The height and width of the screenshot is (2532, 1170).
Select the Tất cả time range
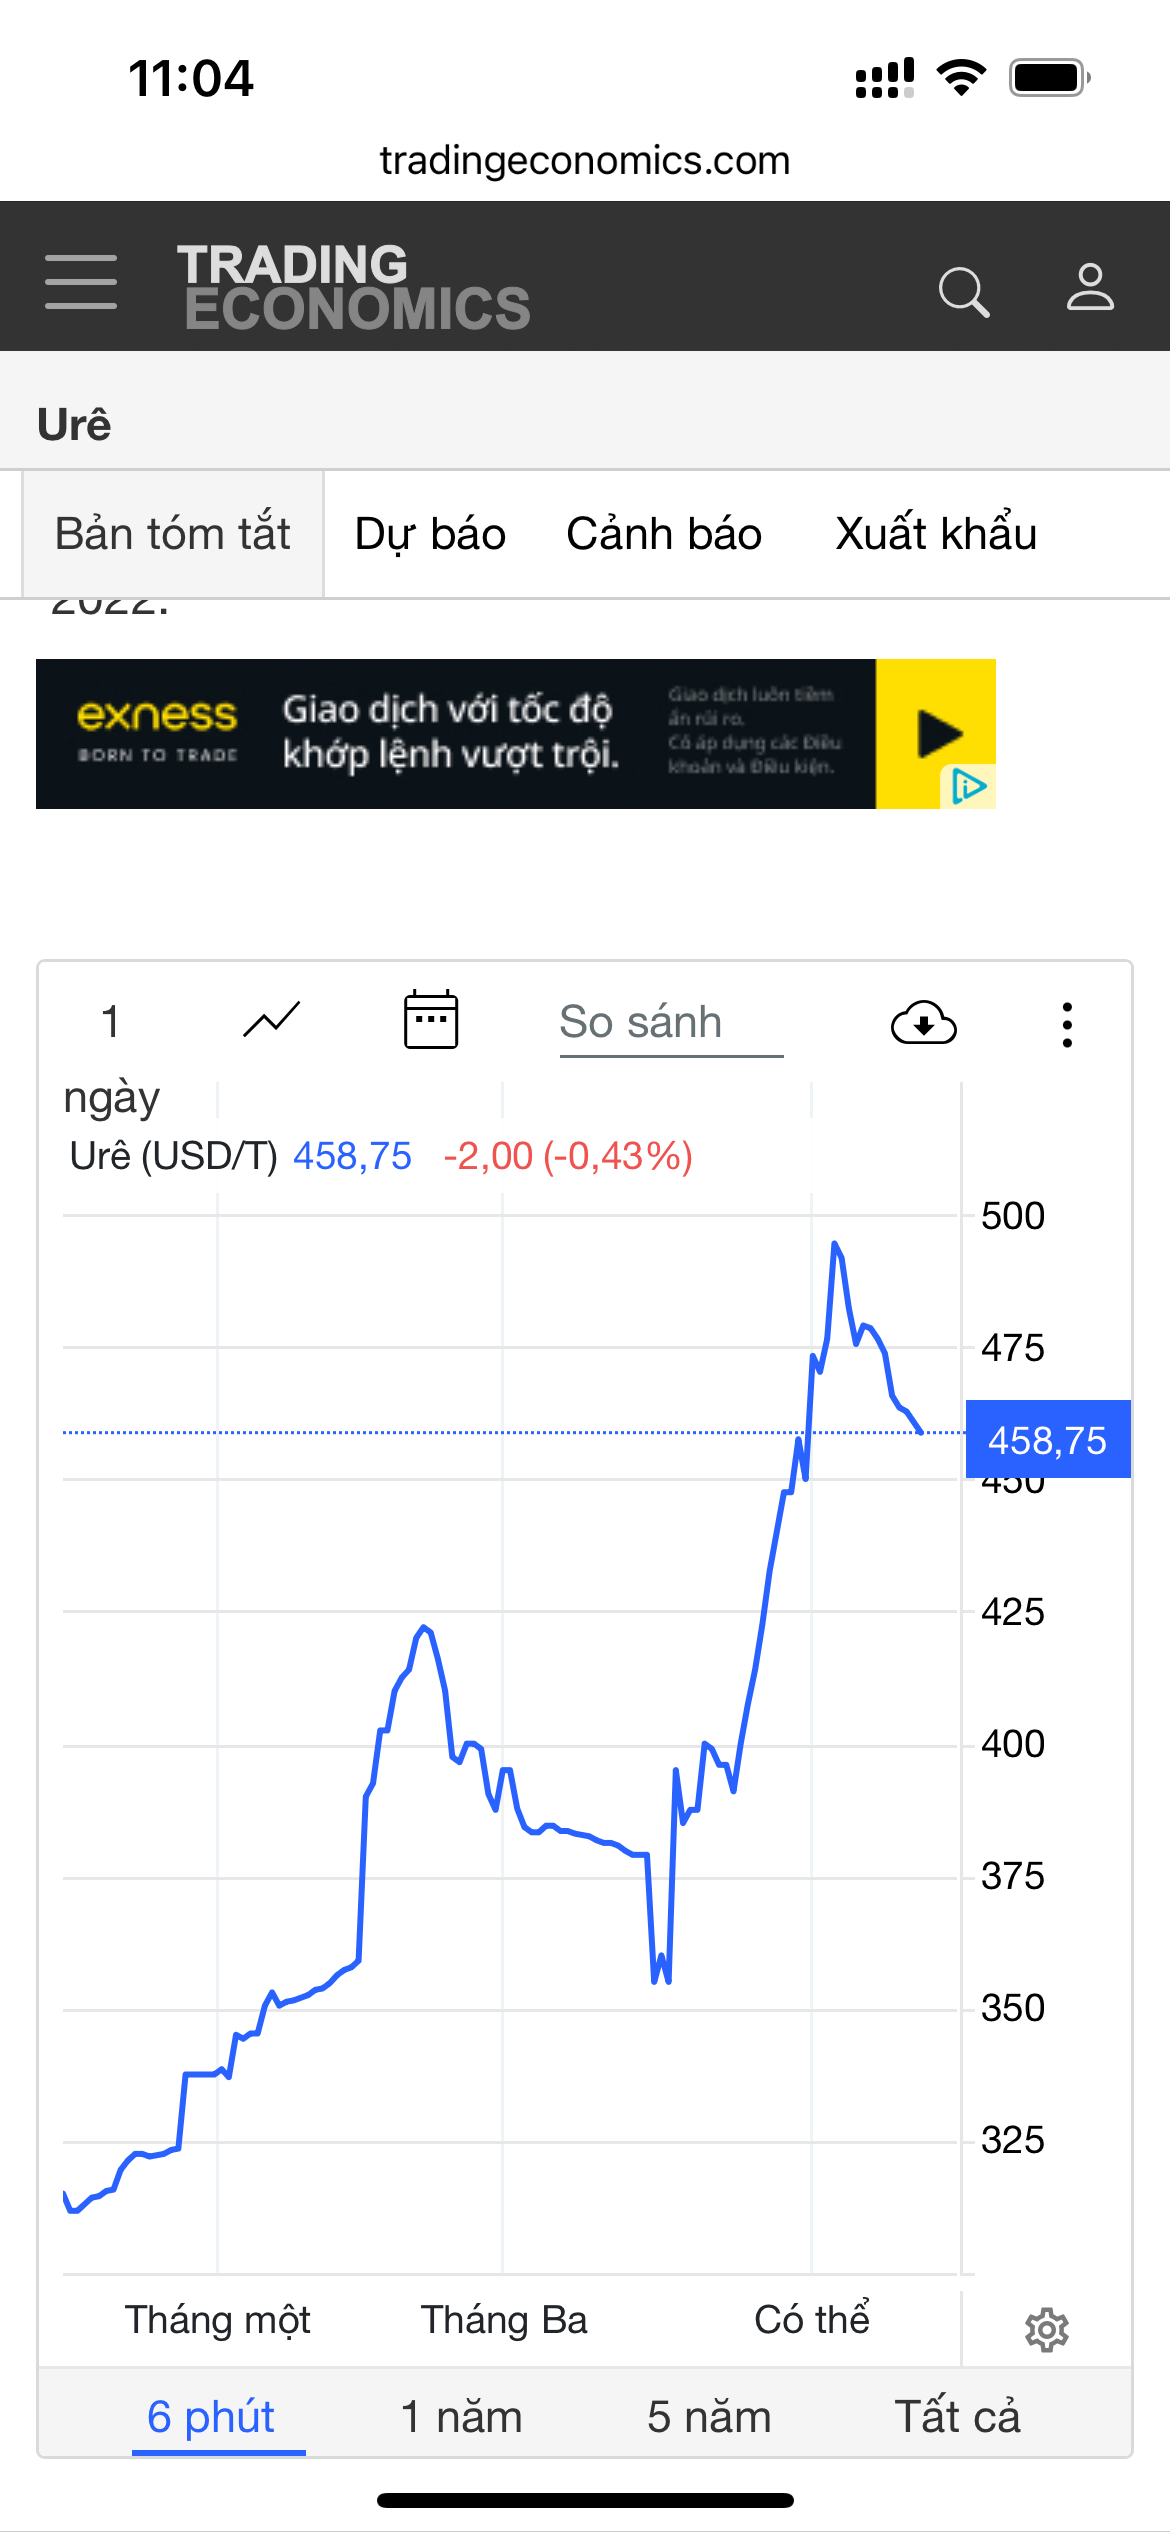tap(957, 2417)
